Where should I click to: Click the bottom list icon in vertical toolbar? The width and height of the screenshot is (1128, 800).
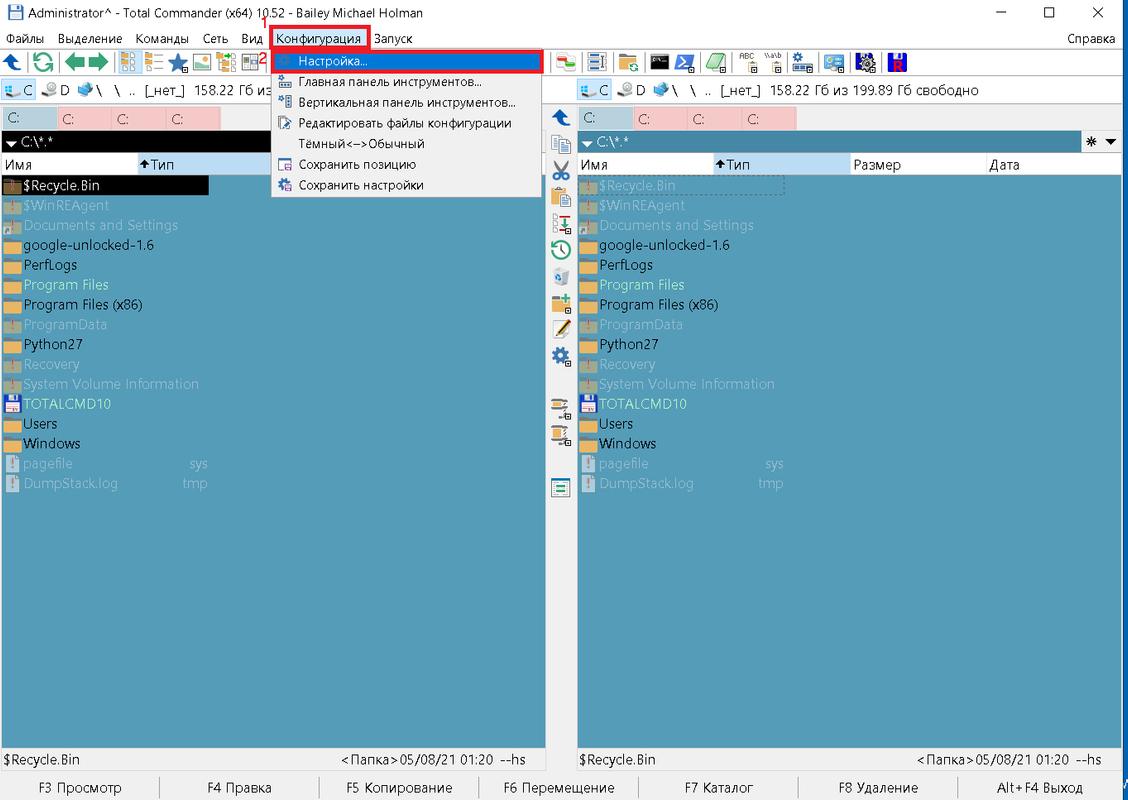click(x=561, y=488)
